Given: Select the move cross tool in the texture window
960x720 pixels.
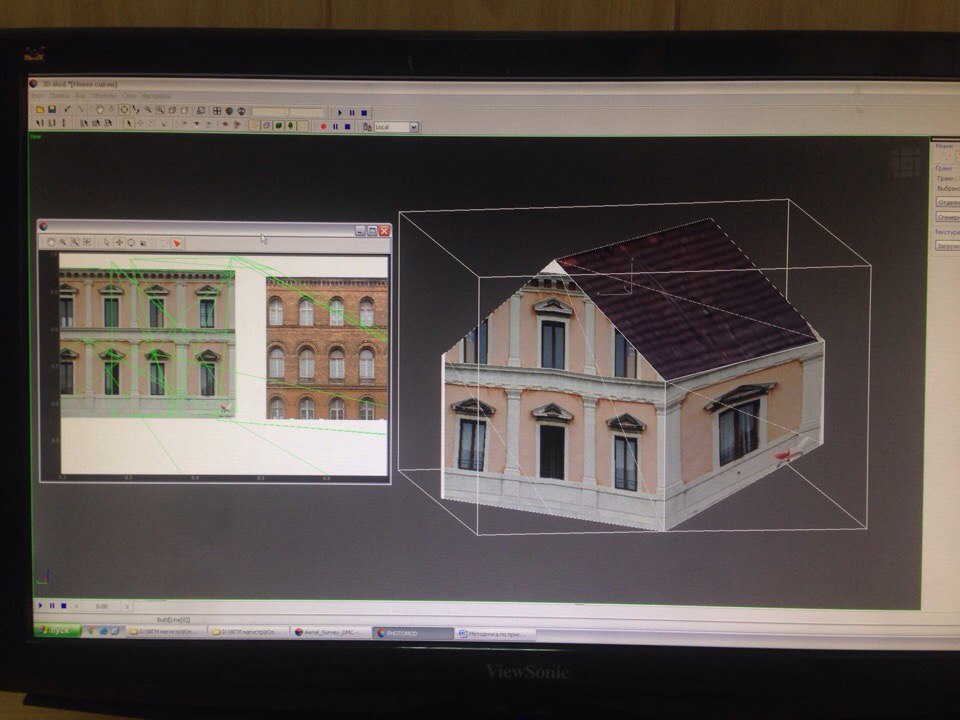Looking at the screenshot, I should tap(119, 242).
